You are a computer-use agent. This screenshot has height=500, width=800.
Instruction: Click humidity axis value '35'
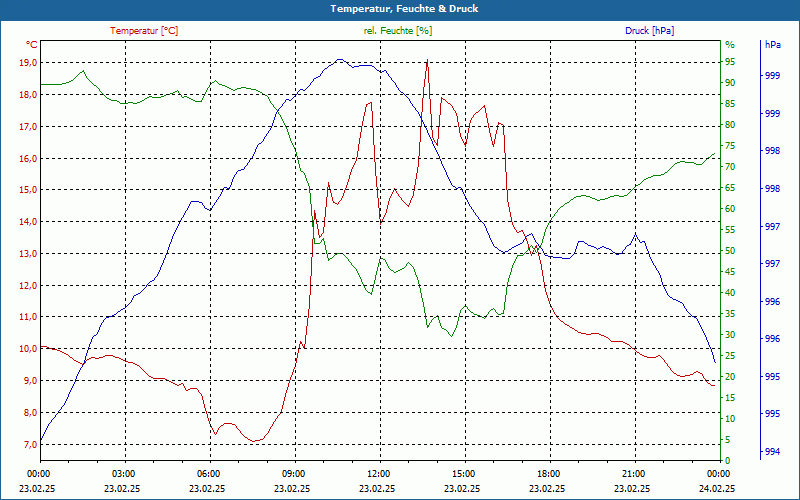pos(730,314)
